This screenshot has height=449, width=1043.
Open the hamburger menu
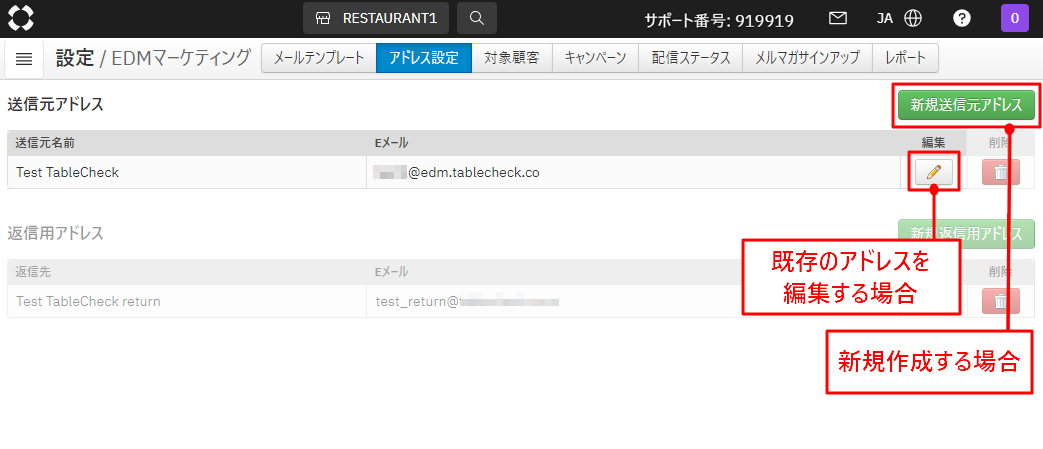tap(24, 59)
